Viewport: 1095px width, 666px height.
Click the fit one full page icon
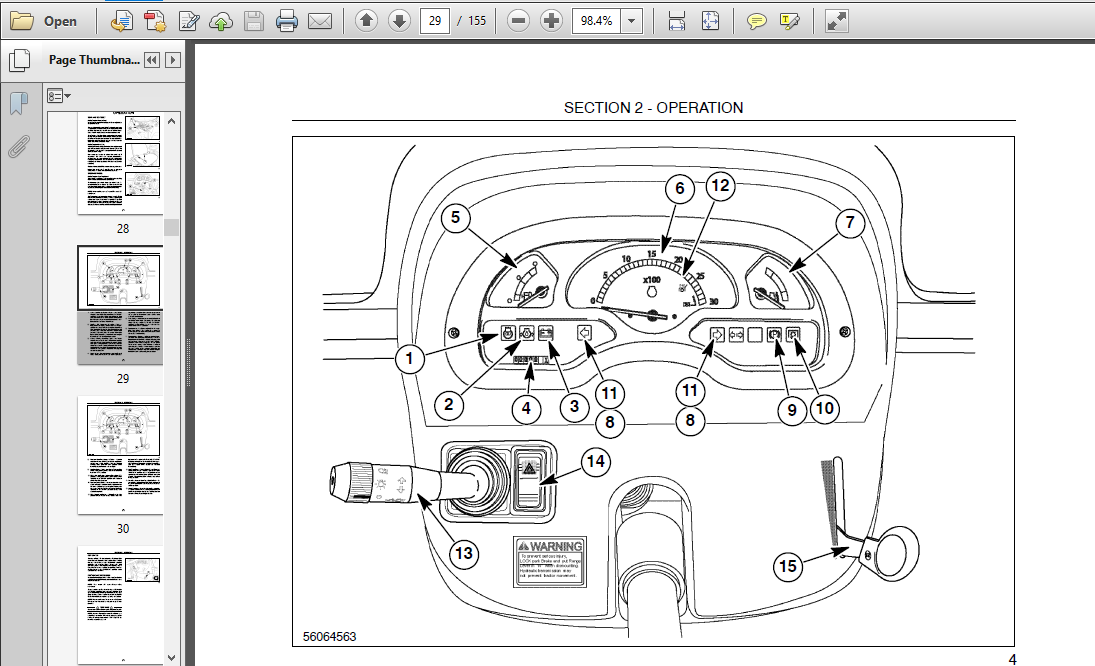(710, 21)
